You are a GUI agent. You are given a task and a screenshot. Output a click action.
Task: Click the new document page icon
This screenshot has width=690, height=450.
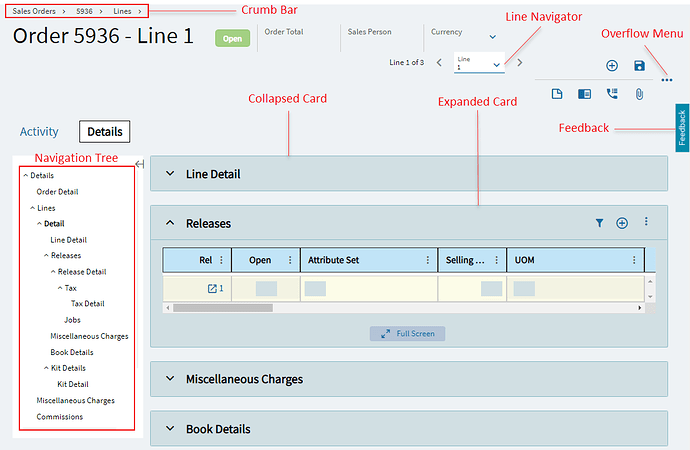click(557, 94)
